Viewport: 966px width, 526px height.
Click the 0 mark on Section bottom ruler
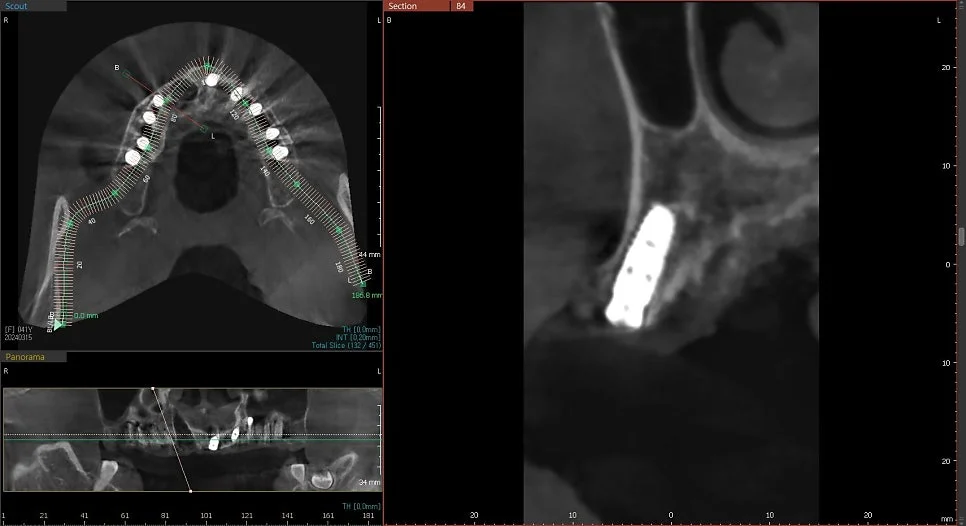pos(671,515)
